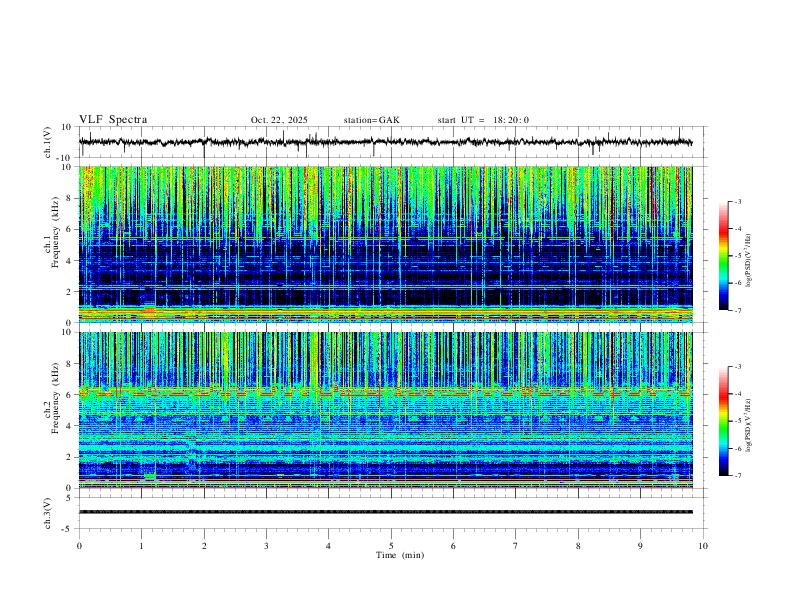This screenshot has width=792, height=612.
Task: Click the "2" kHz tick on ch.2 spectrogram
Action: tap(69, 457)
